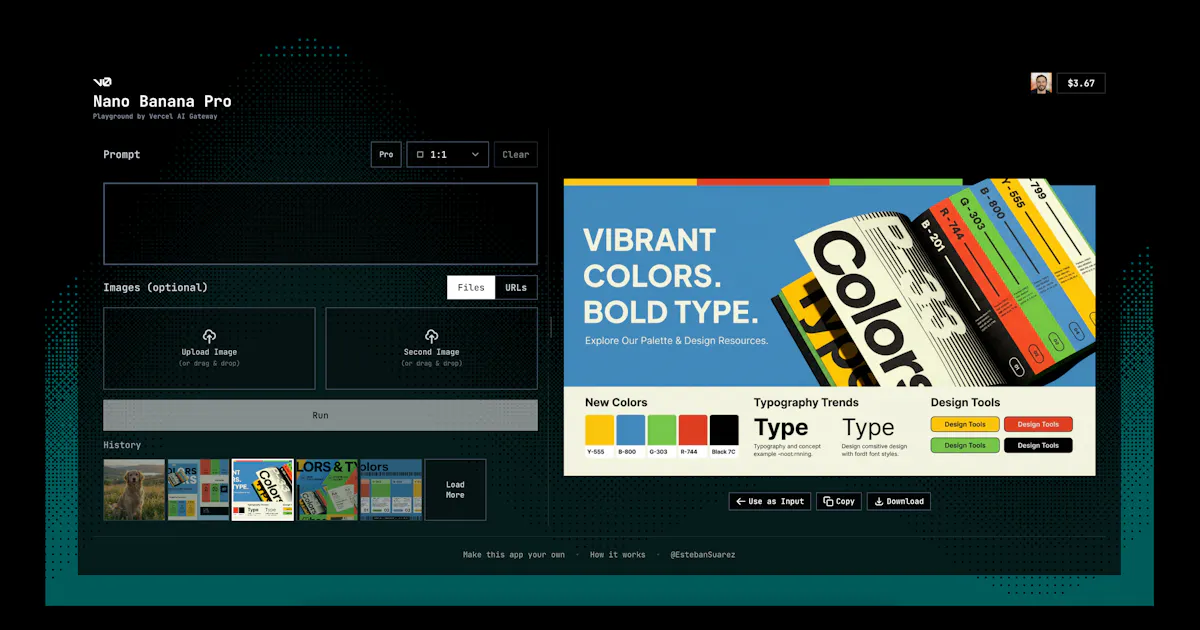Open the 'LORS & T' green history thumbnail

point(327,490)
